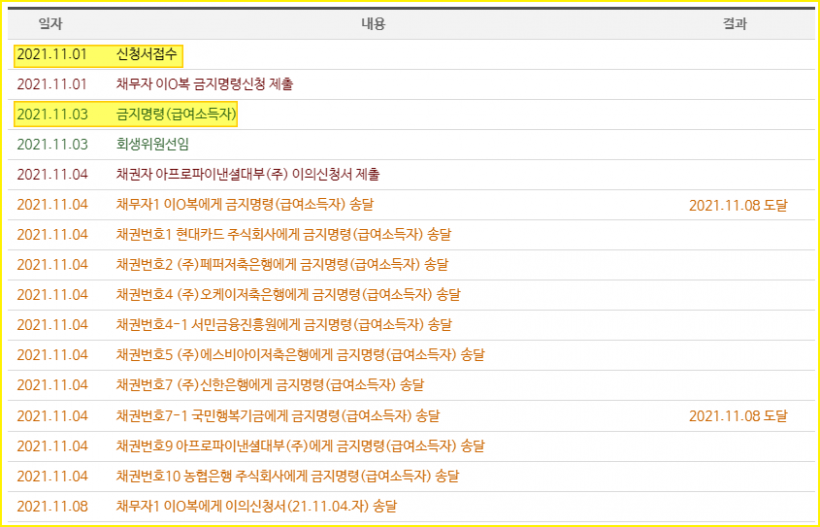Viewport: 820px width, 527px height.
Task: Click date 2021.11.04 beside 농협은행 row
Action: (52, 476)
